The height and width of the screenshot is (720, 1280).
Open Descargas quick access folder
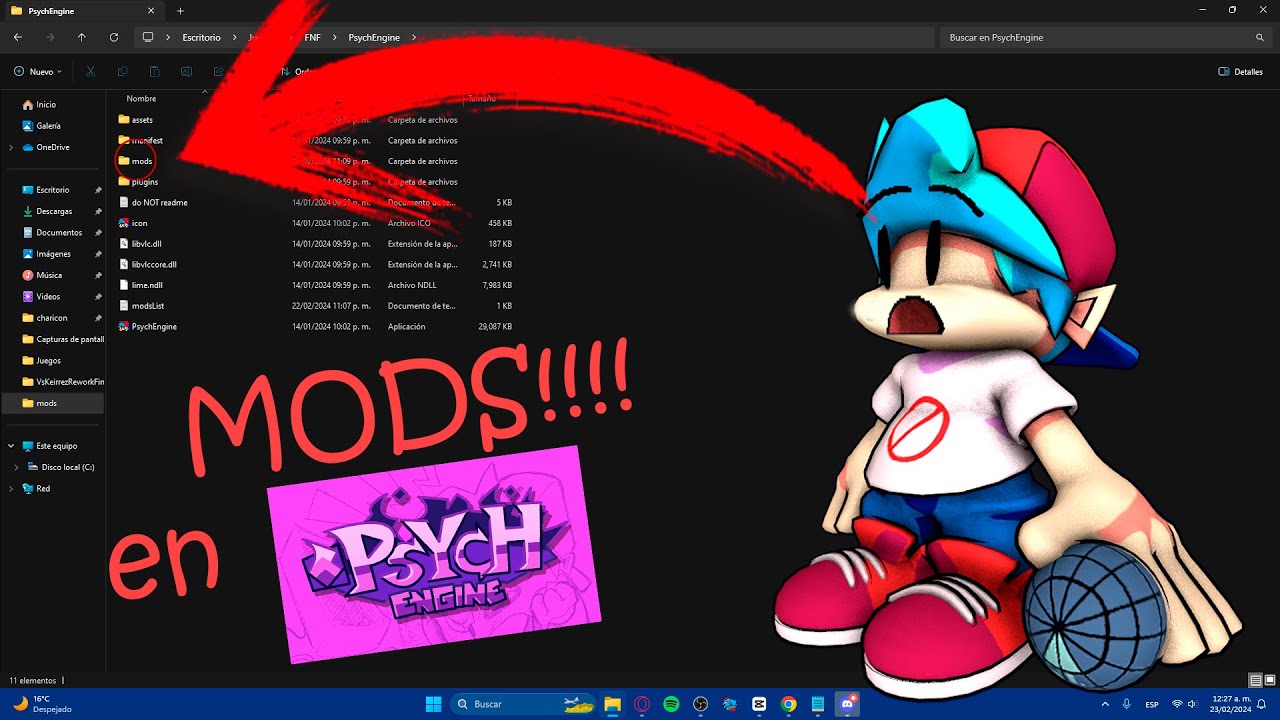point(54,211)
